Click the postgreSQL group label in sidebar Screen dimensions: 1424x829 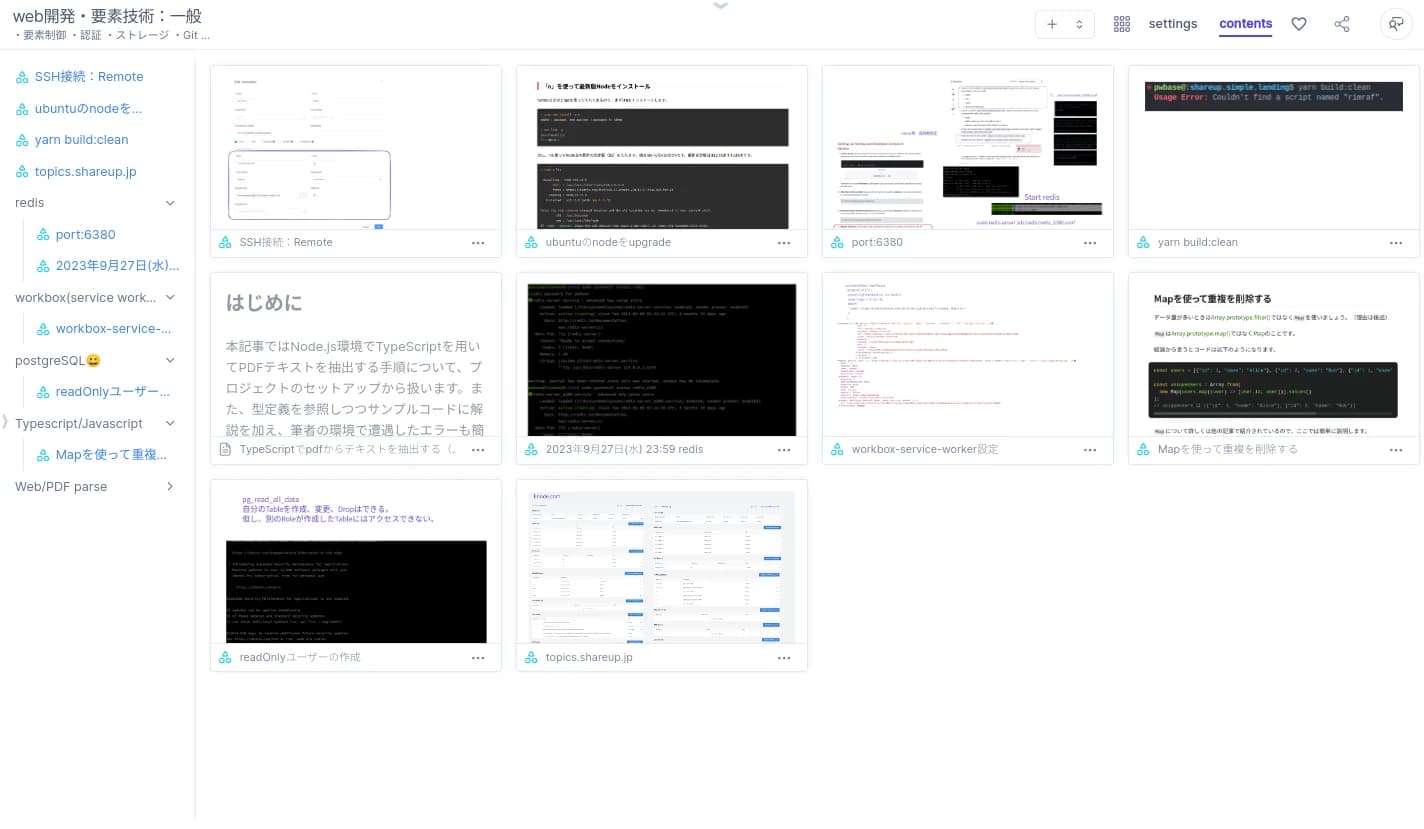57,360
